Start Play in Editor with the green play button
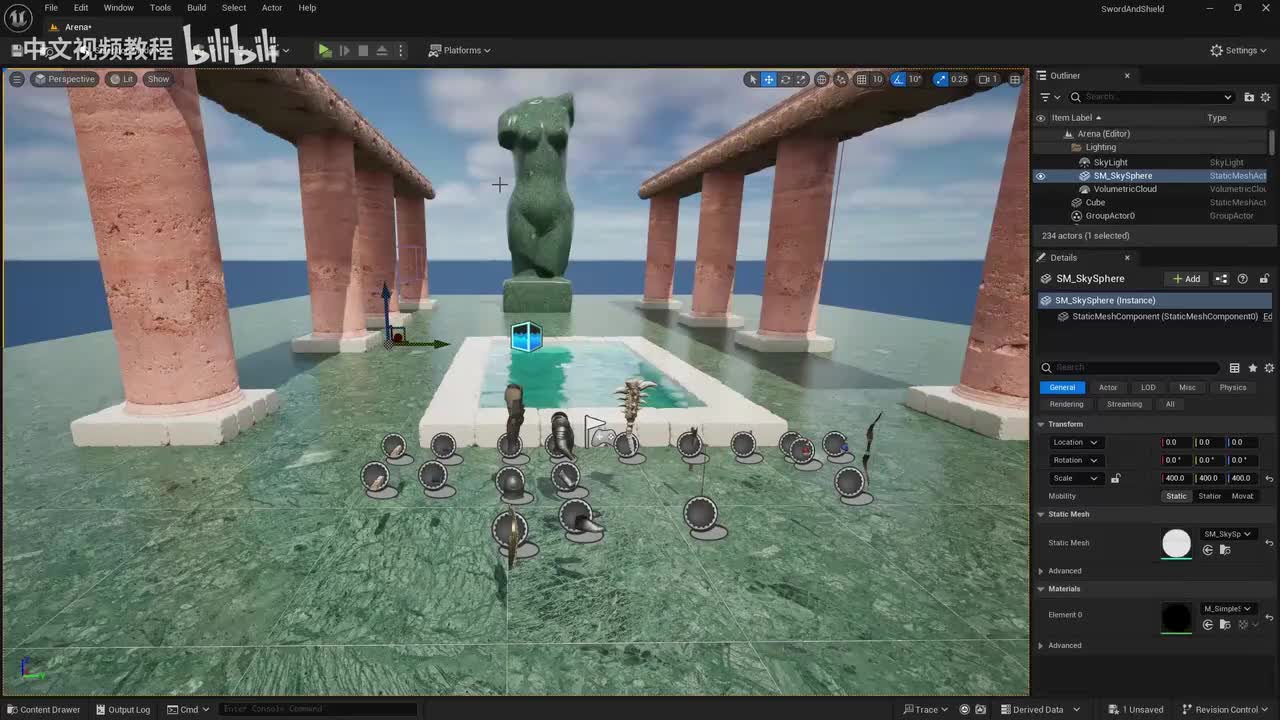The width and height of the screenshot is (1280, 720). point(325,50)
